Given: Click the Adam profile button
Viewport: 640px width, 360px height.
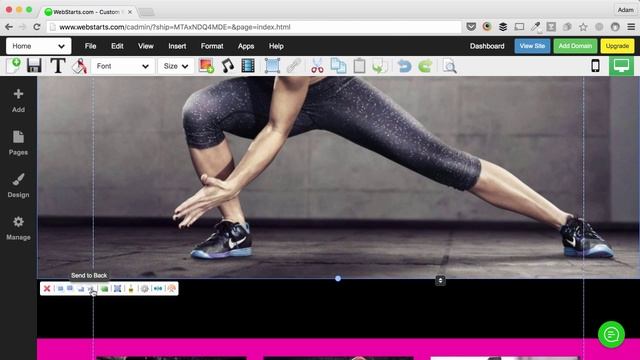Looking at the screenshot, I should pyautogui.click(x=625, y=10).
